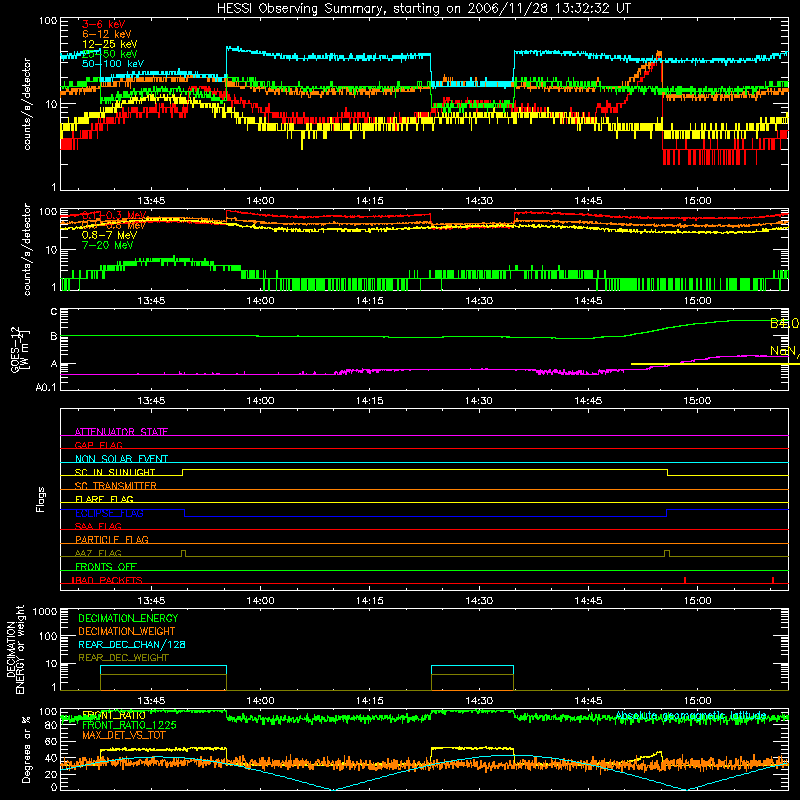Click the '7-20 MeV' legend label
Screen dimensions: 800x800
pyautogui.click(x=107, y=245)
